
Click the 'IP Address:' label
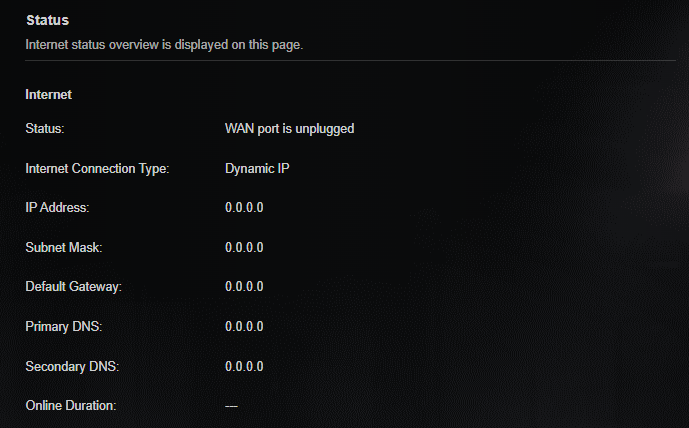(57, 207)
